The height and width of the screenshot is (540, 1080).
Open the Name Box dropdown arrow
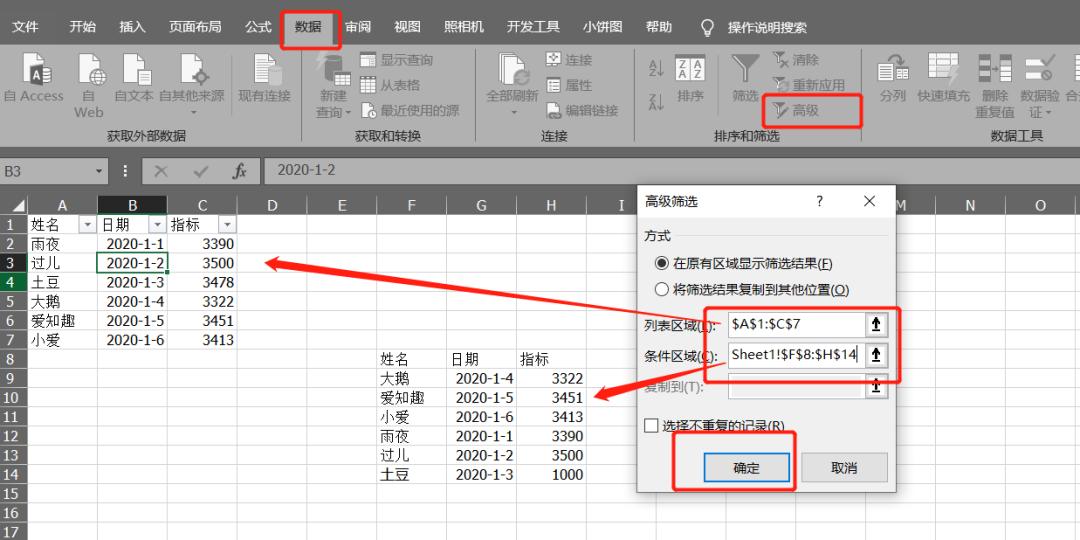click(x=99, y=171)
